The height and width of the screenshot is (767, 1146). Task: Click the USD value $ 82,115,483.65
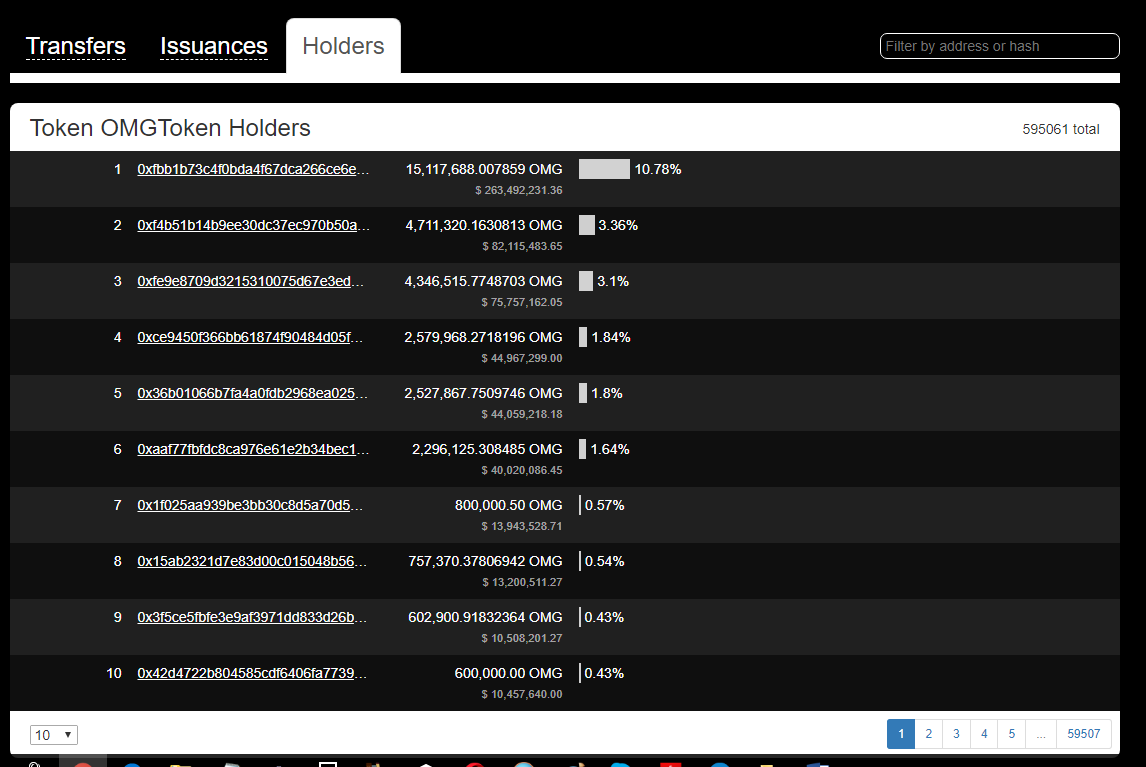coord(523,246)
